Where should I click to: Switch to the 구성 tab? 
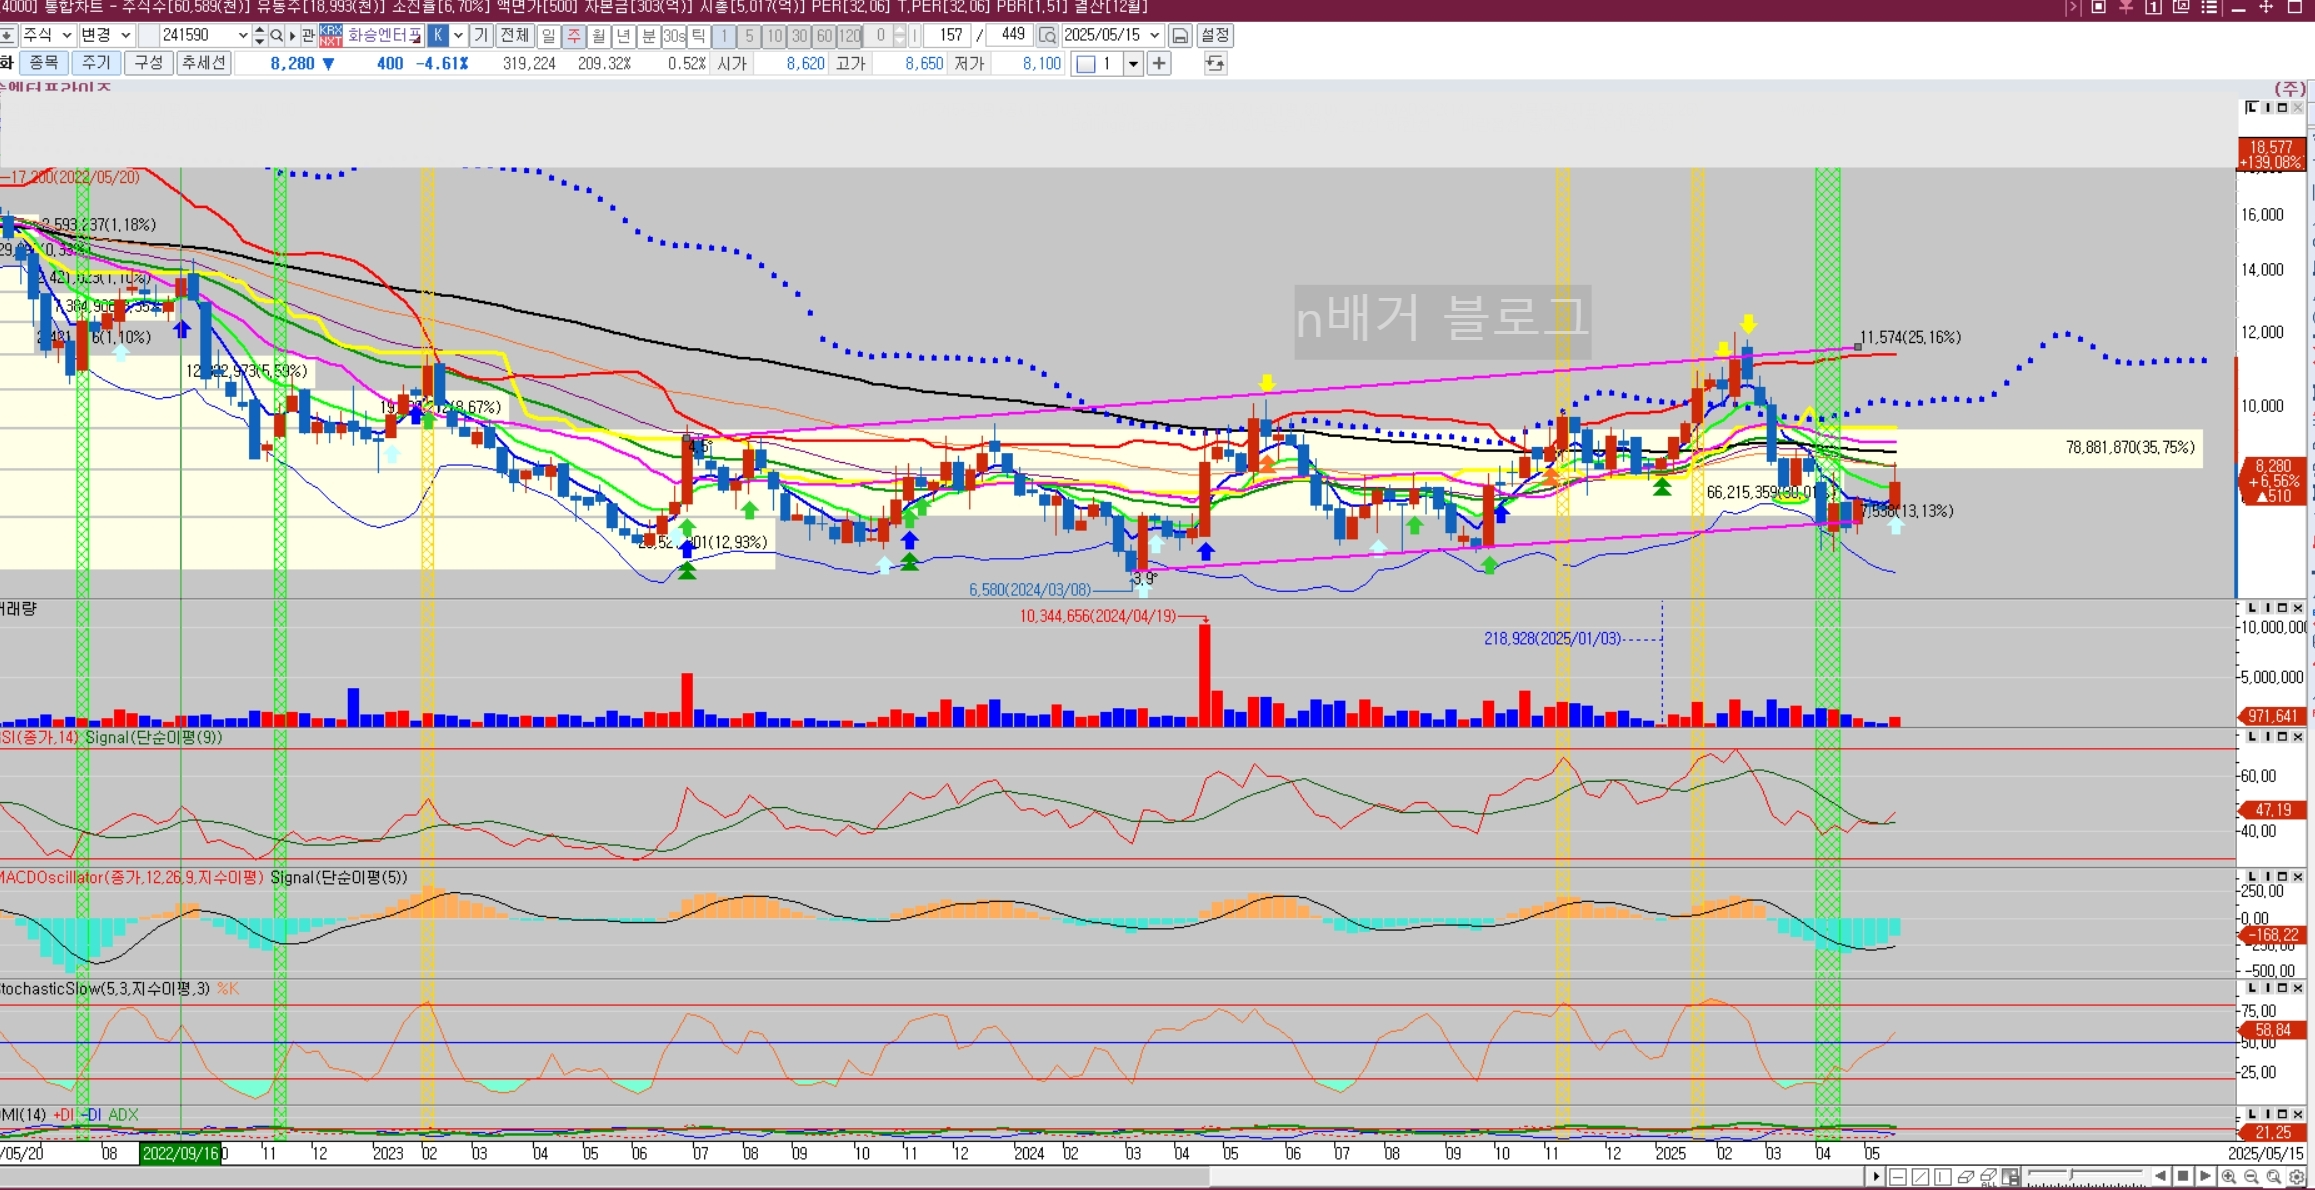[x=148, y=63]
